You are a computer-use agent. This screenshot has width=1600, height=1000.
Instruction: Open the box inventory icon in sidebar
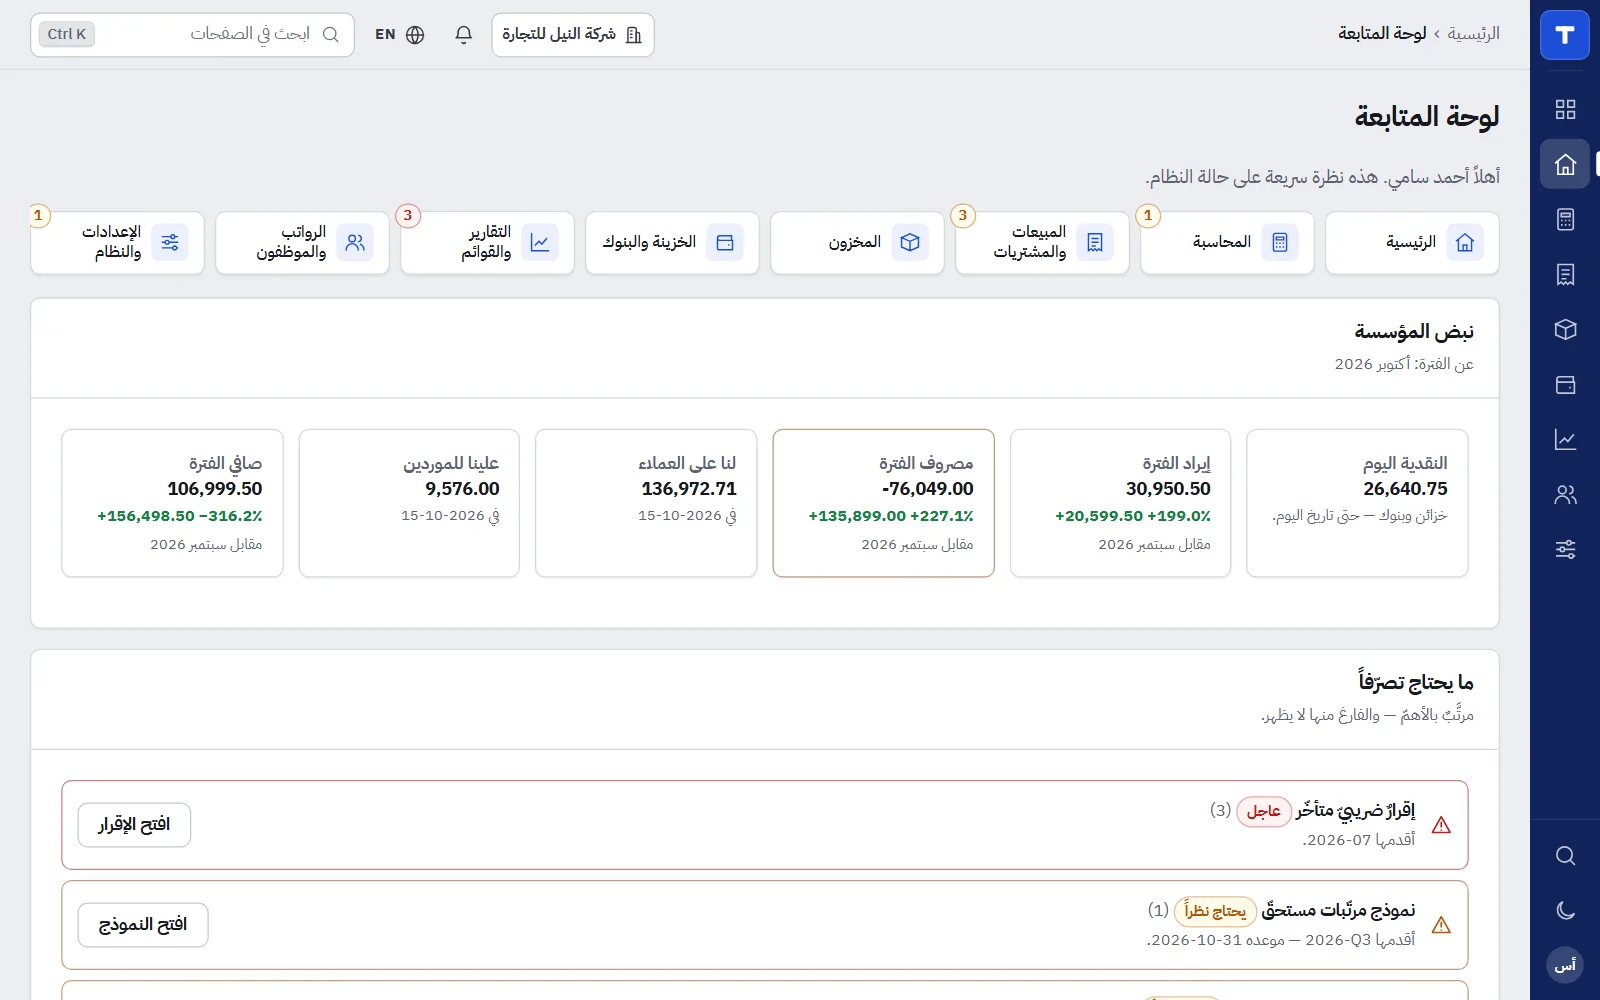click(x=1565, y=329)
